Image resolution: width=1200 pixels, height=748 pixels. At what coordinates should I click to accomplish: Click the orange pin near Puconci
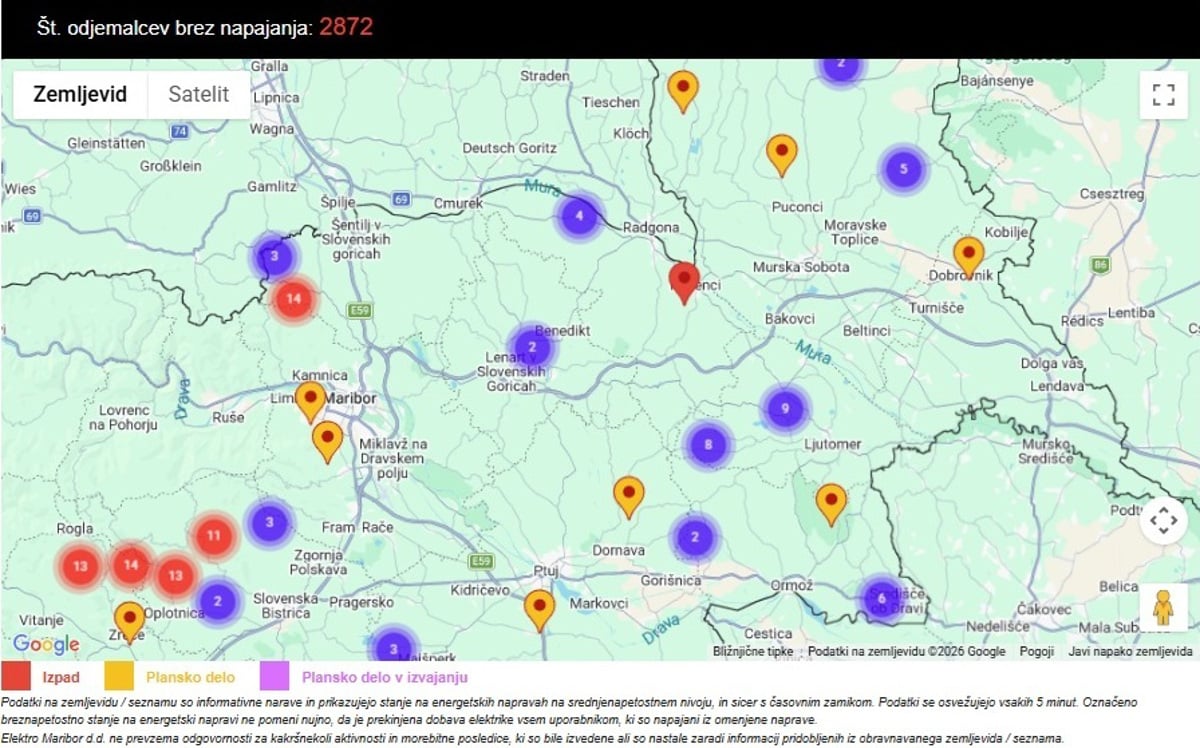[x=781, y=154]
